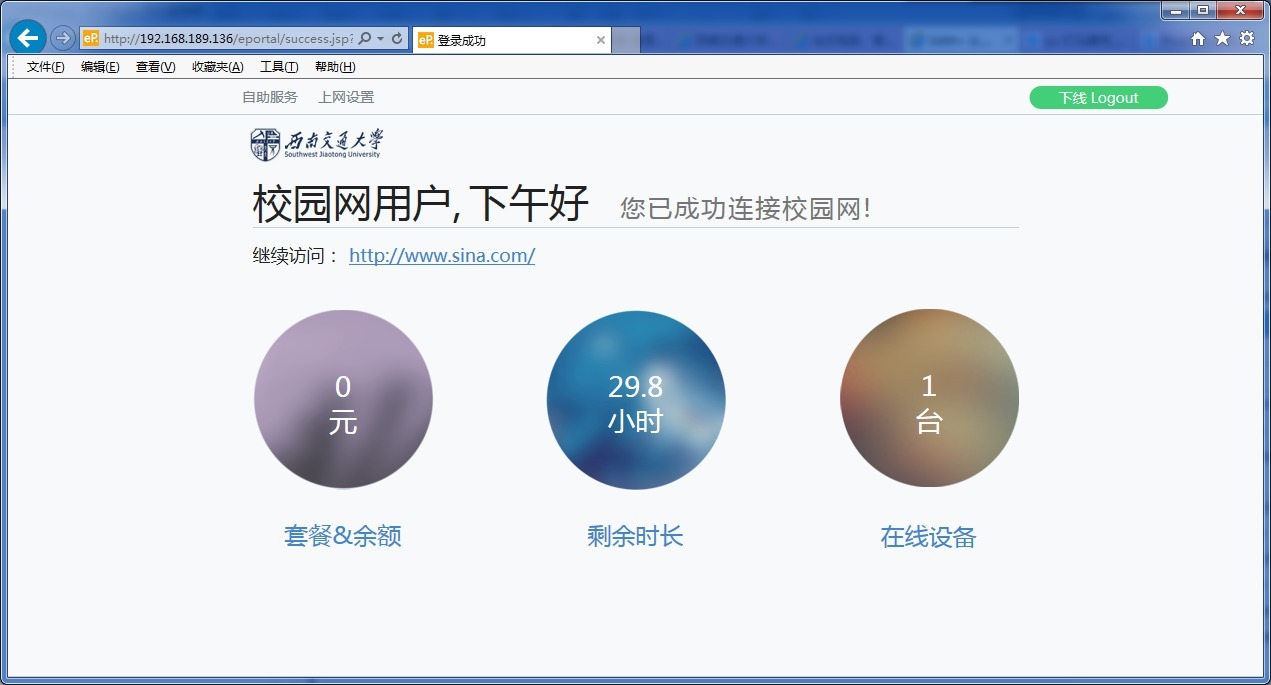The image size is (1271, 685).
Task: Click the back navigation arrow
Action: pos(26,37)
